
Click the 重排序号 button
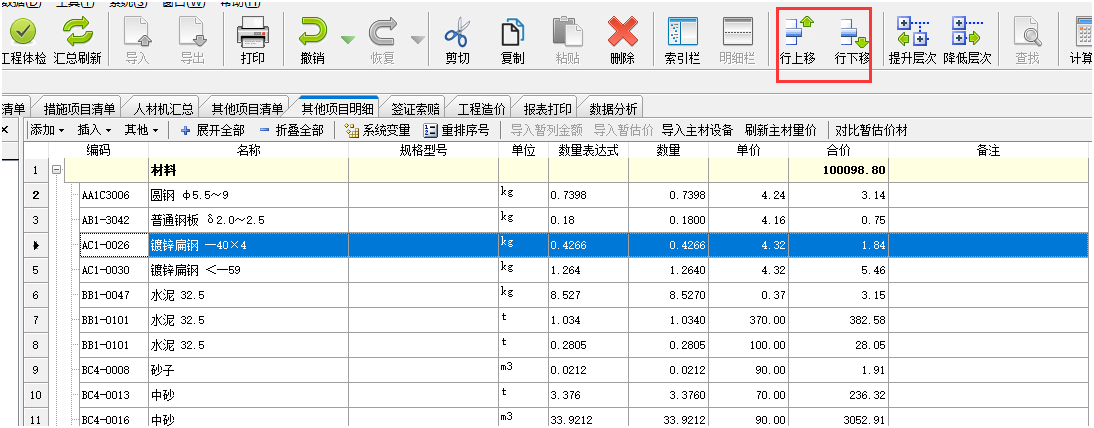tap(457, 130)
